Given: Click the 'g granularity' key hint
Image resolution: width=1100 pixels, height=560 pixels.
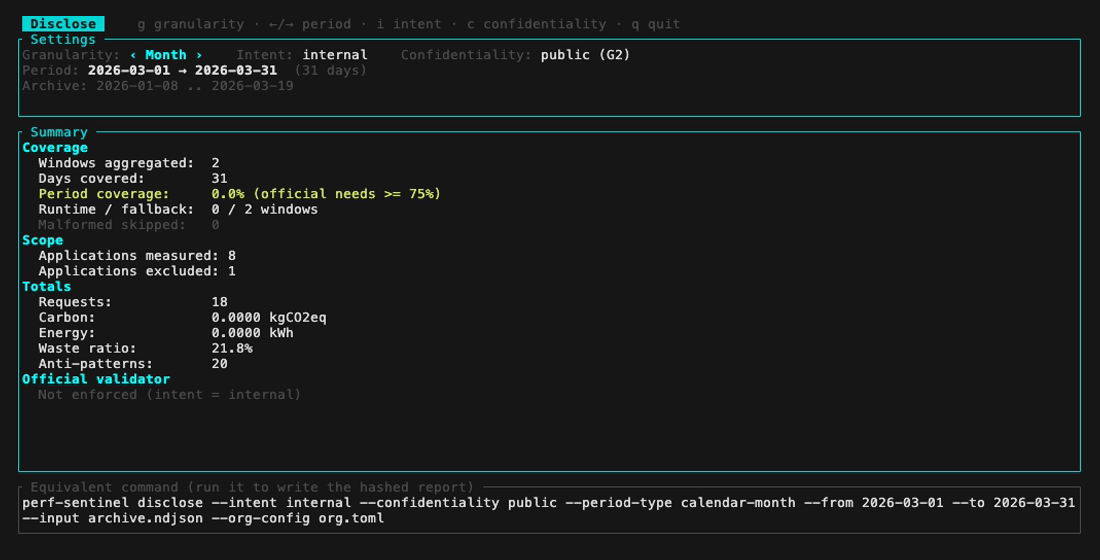Looking at the screenshot, I should click(191, 24).
